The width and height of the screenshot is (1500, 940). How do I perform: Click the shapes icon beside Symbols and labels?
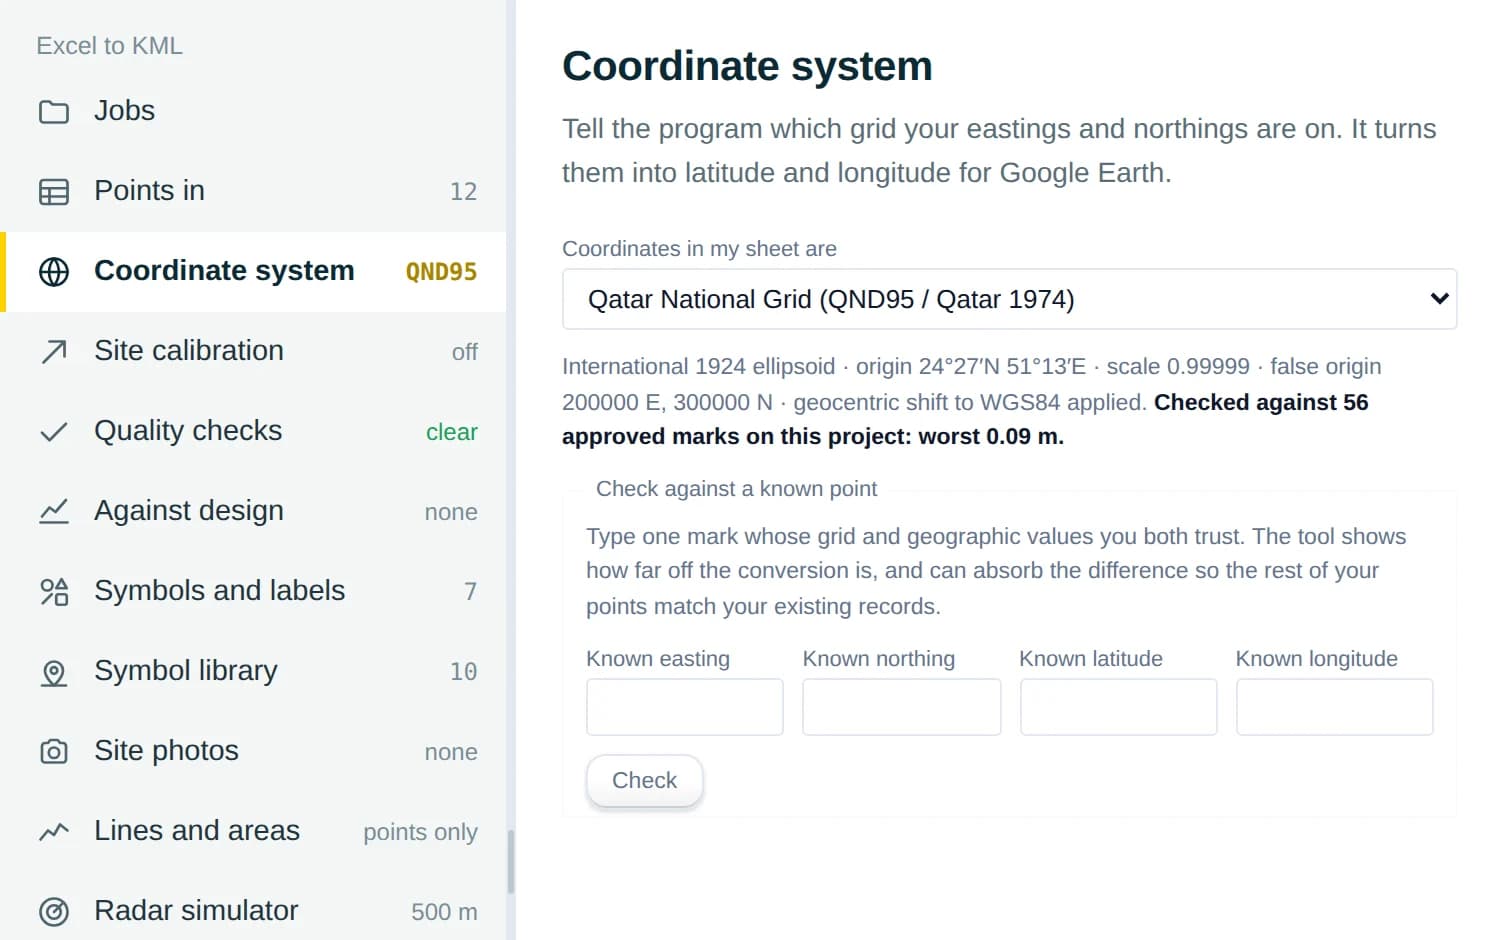click(54, 591)
